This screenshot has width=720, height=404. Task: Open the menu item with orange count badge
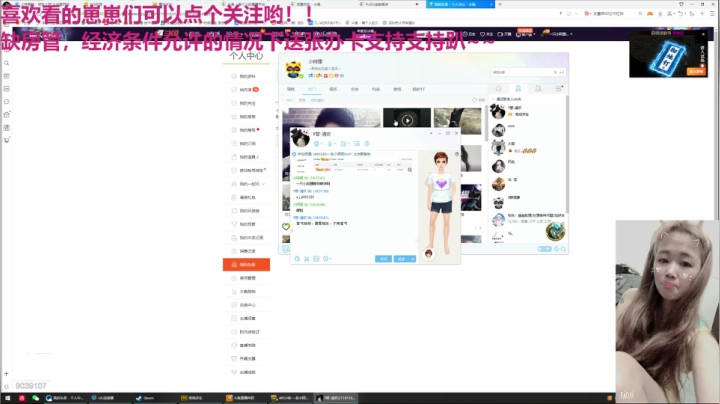[249, 90]
